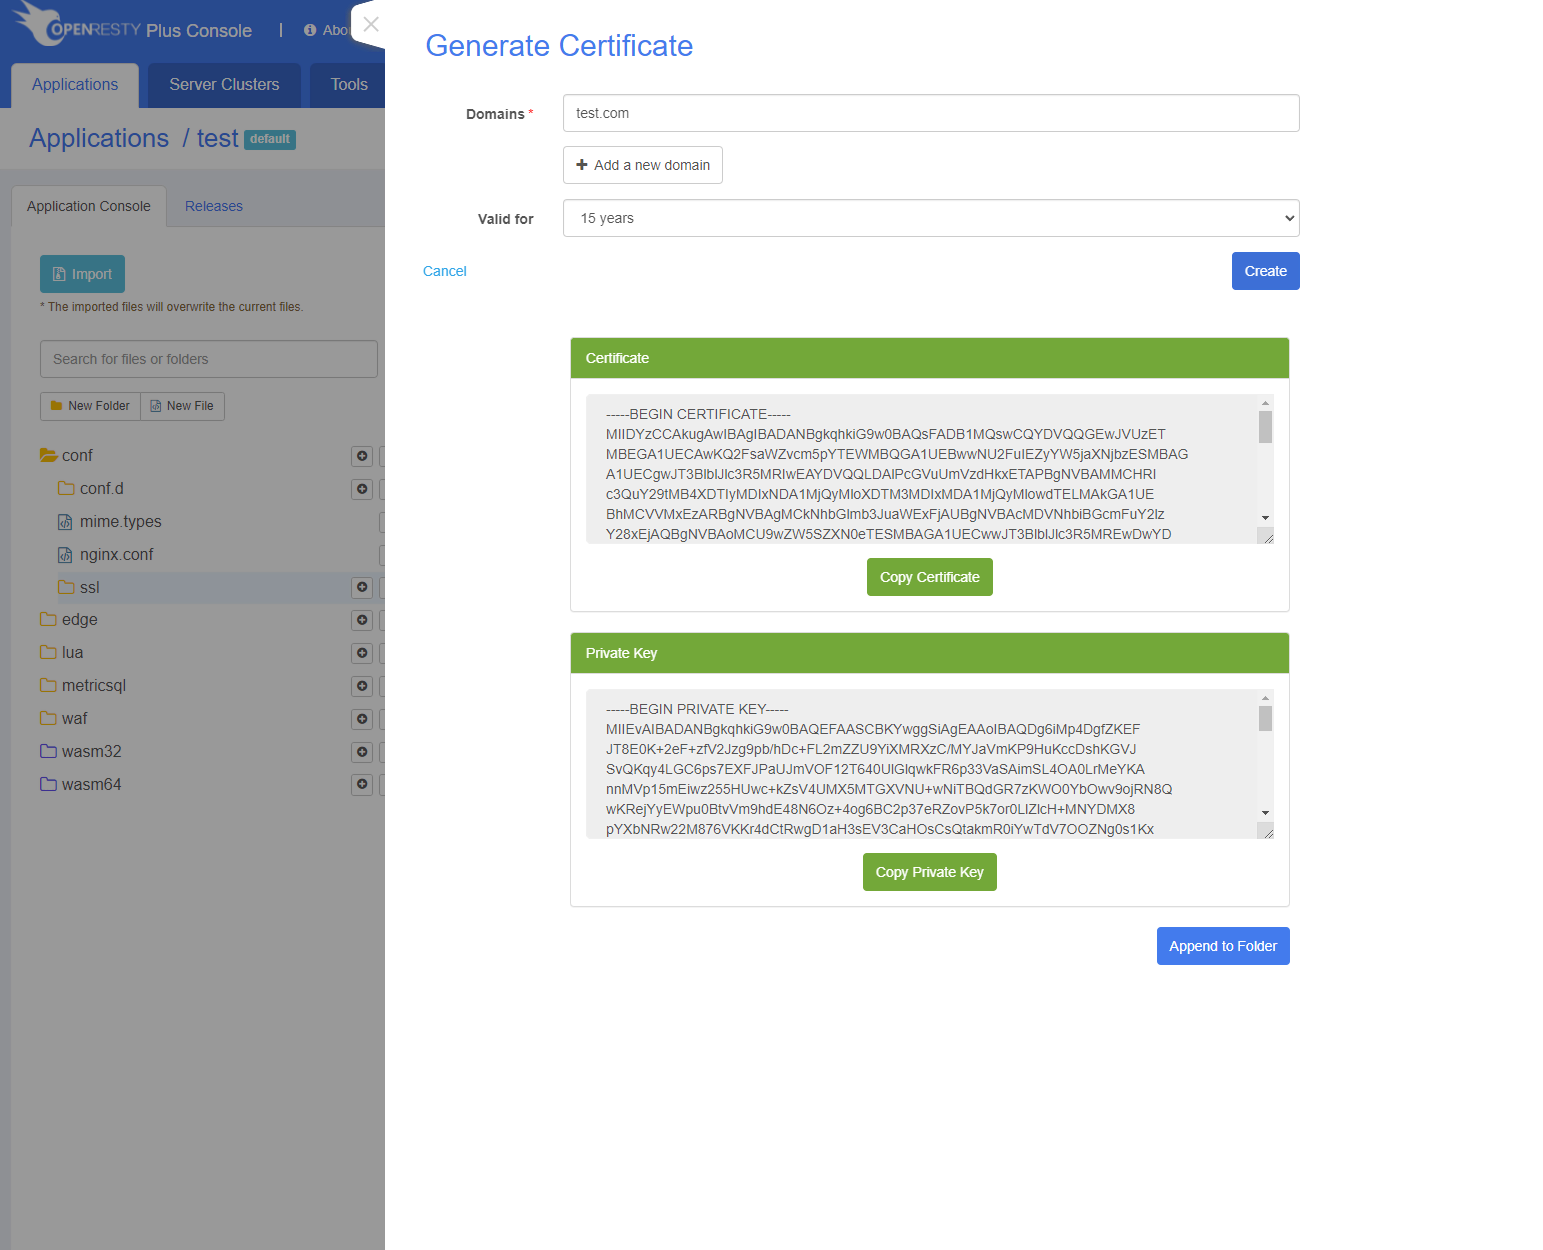Click the edge folder icon
The height and width of the screenshot is (1250, 1543).
tap(48, 619)
